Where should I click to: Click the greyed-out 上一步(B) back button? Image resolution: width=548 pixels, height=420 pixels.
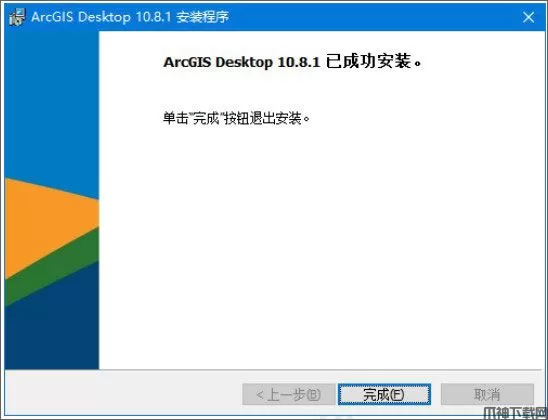click(x=289, y=394)
